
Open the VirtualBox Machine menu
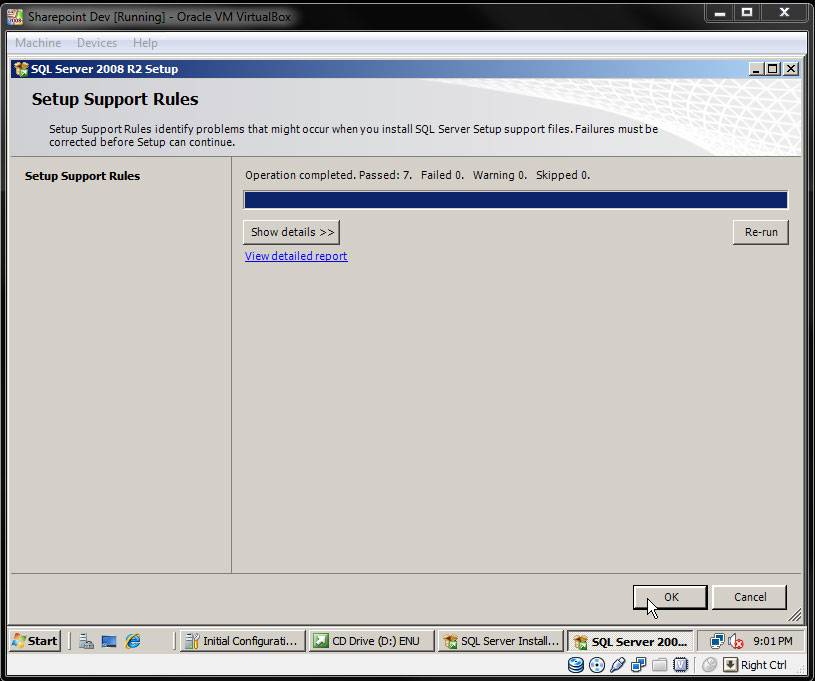click(x=38, y=43)
